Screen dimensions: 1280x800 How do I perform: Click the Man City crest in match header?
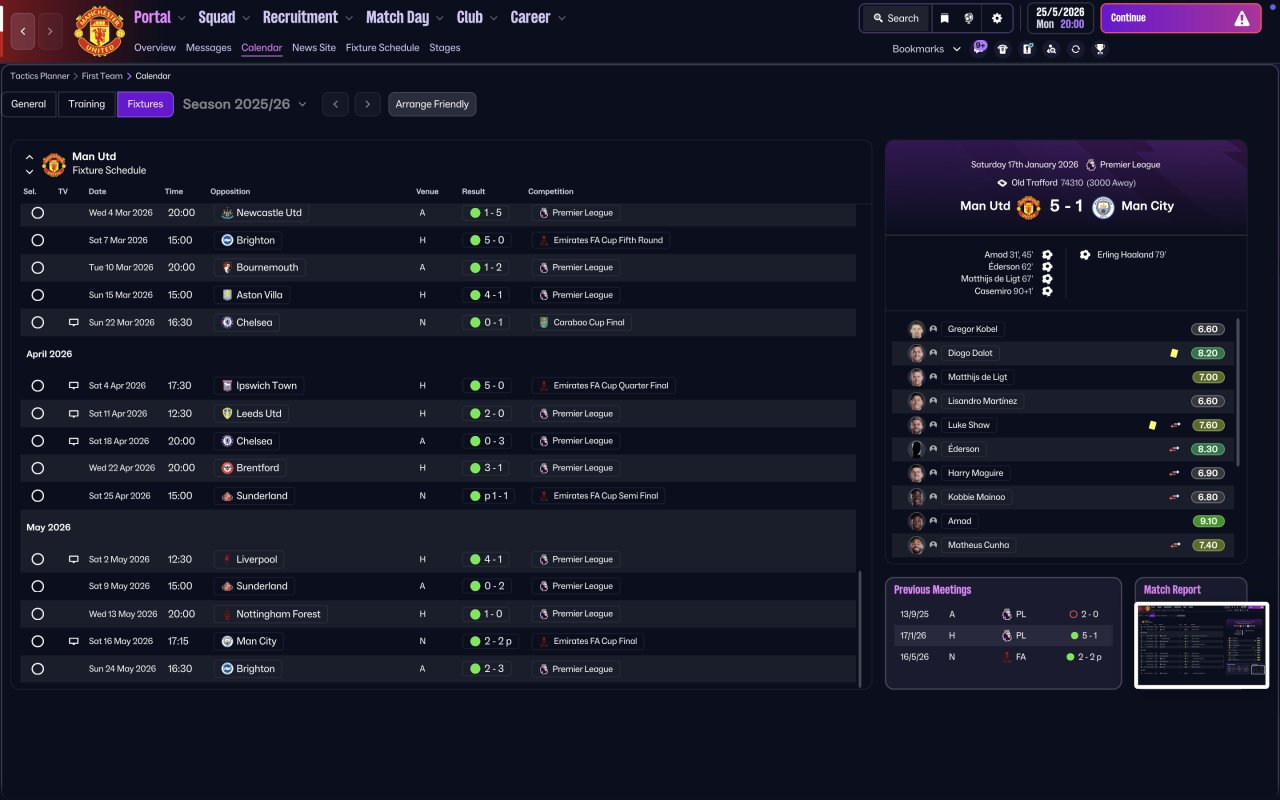point(1103,207)
